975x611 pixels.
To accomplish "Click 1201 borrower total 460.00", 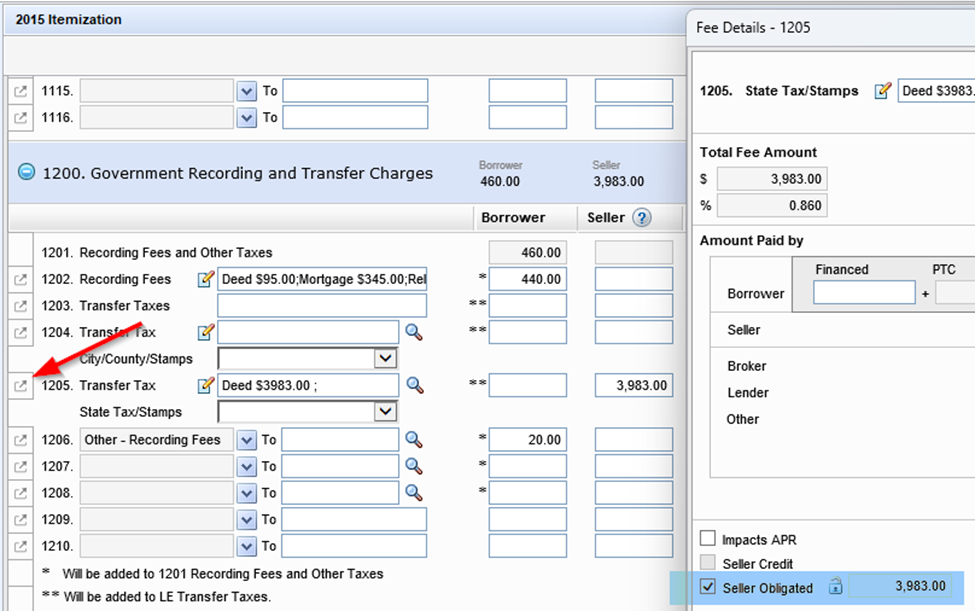I will (527, 252).
